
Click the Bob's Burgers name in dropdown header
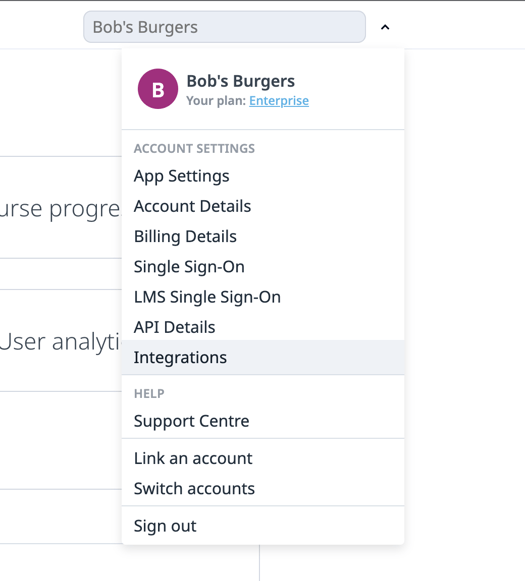pyautogui.click(x=241, y=81)
